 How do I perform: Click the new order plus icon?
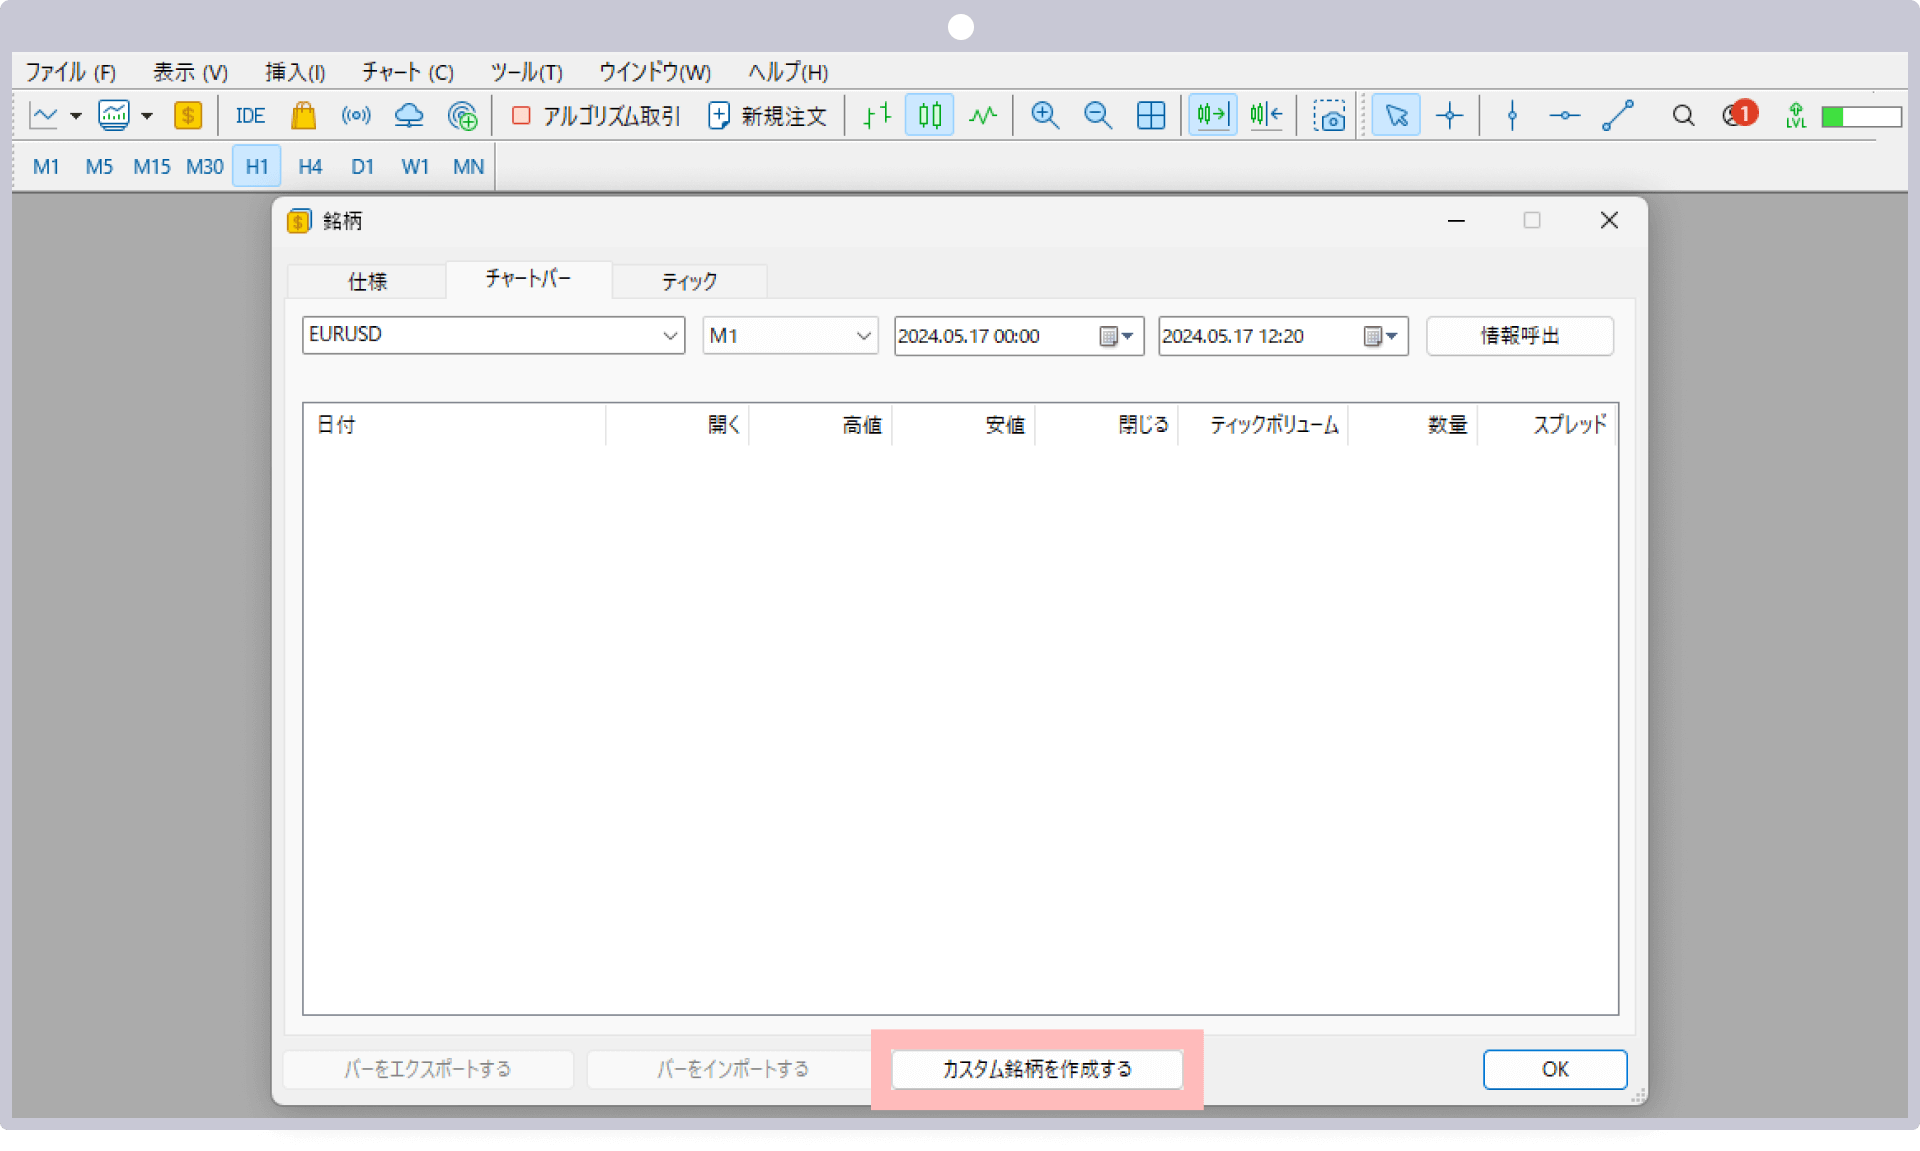[x=719, y=116]
